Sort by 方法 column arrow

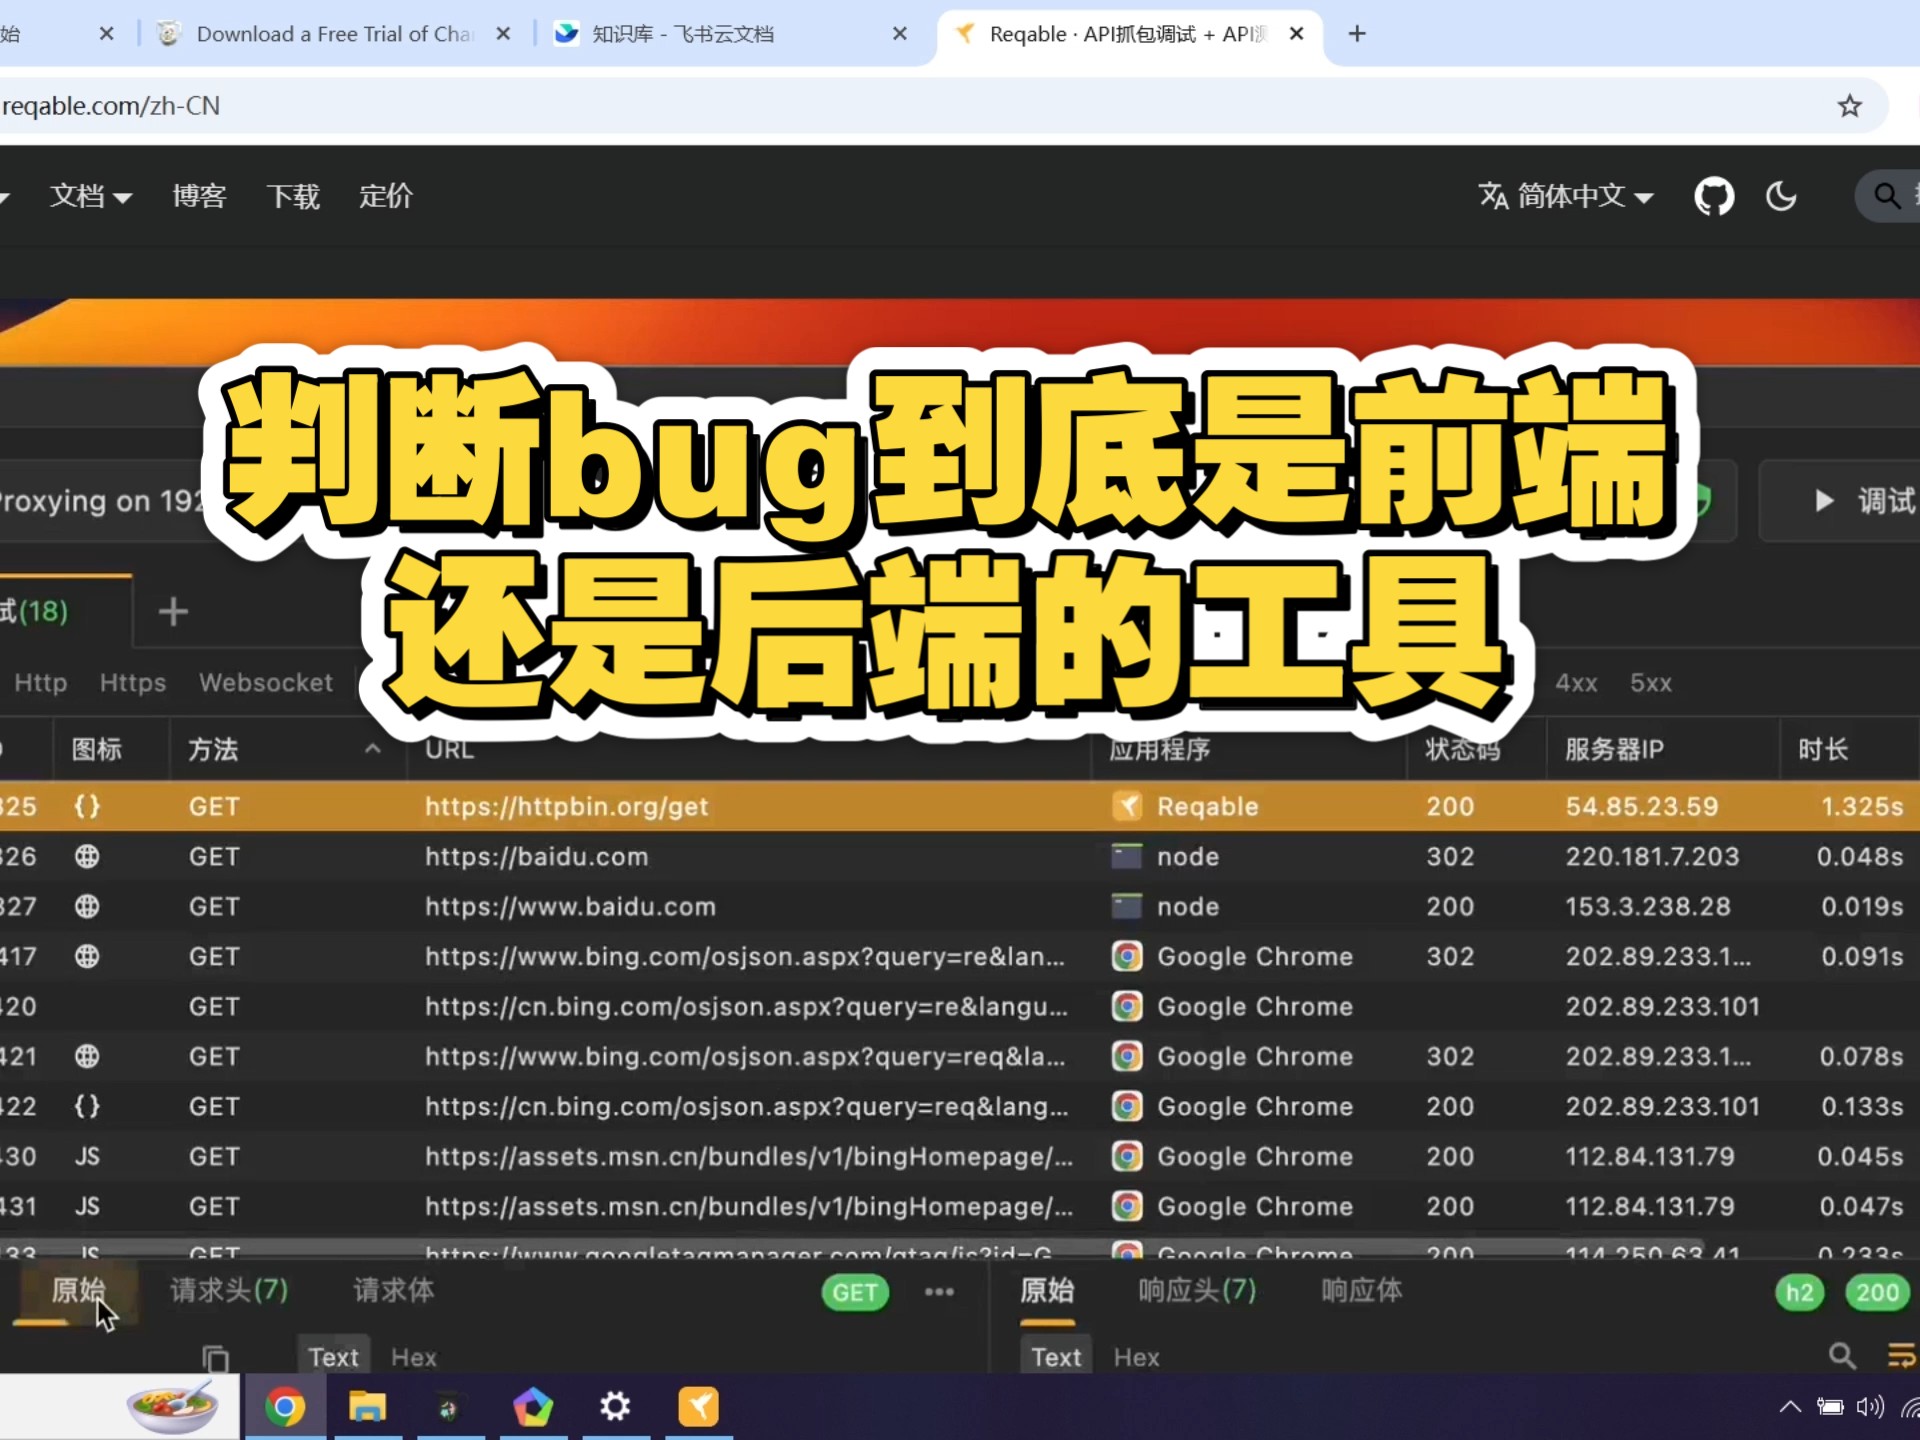click(x=372, y=749)
